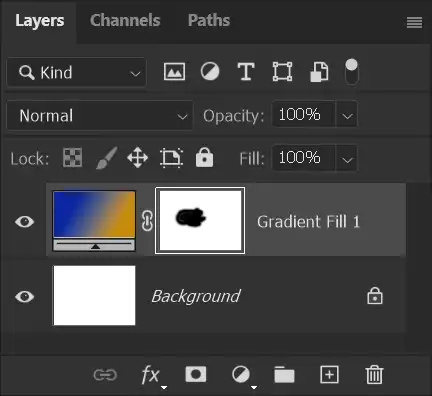Toggle layer filtering switch
The width and height of the screenshot is (432, 396).
352,72
